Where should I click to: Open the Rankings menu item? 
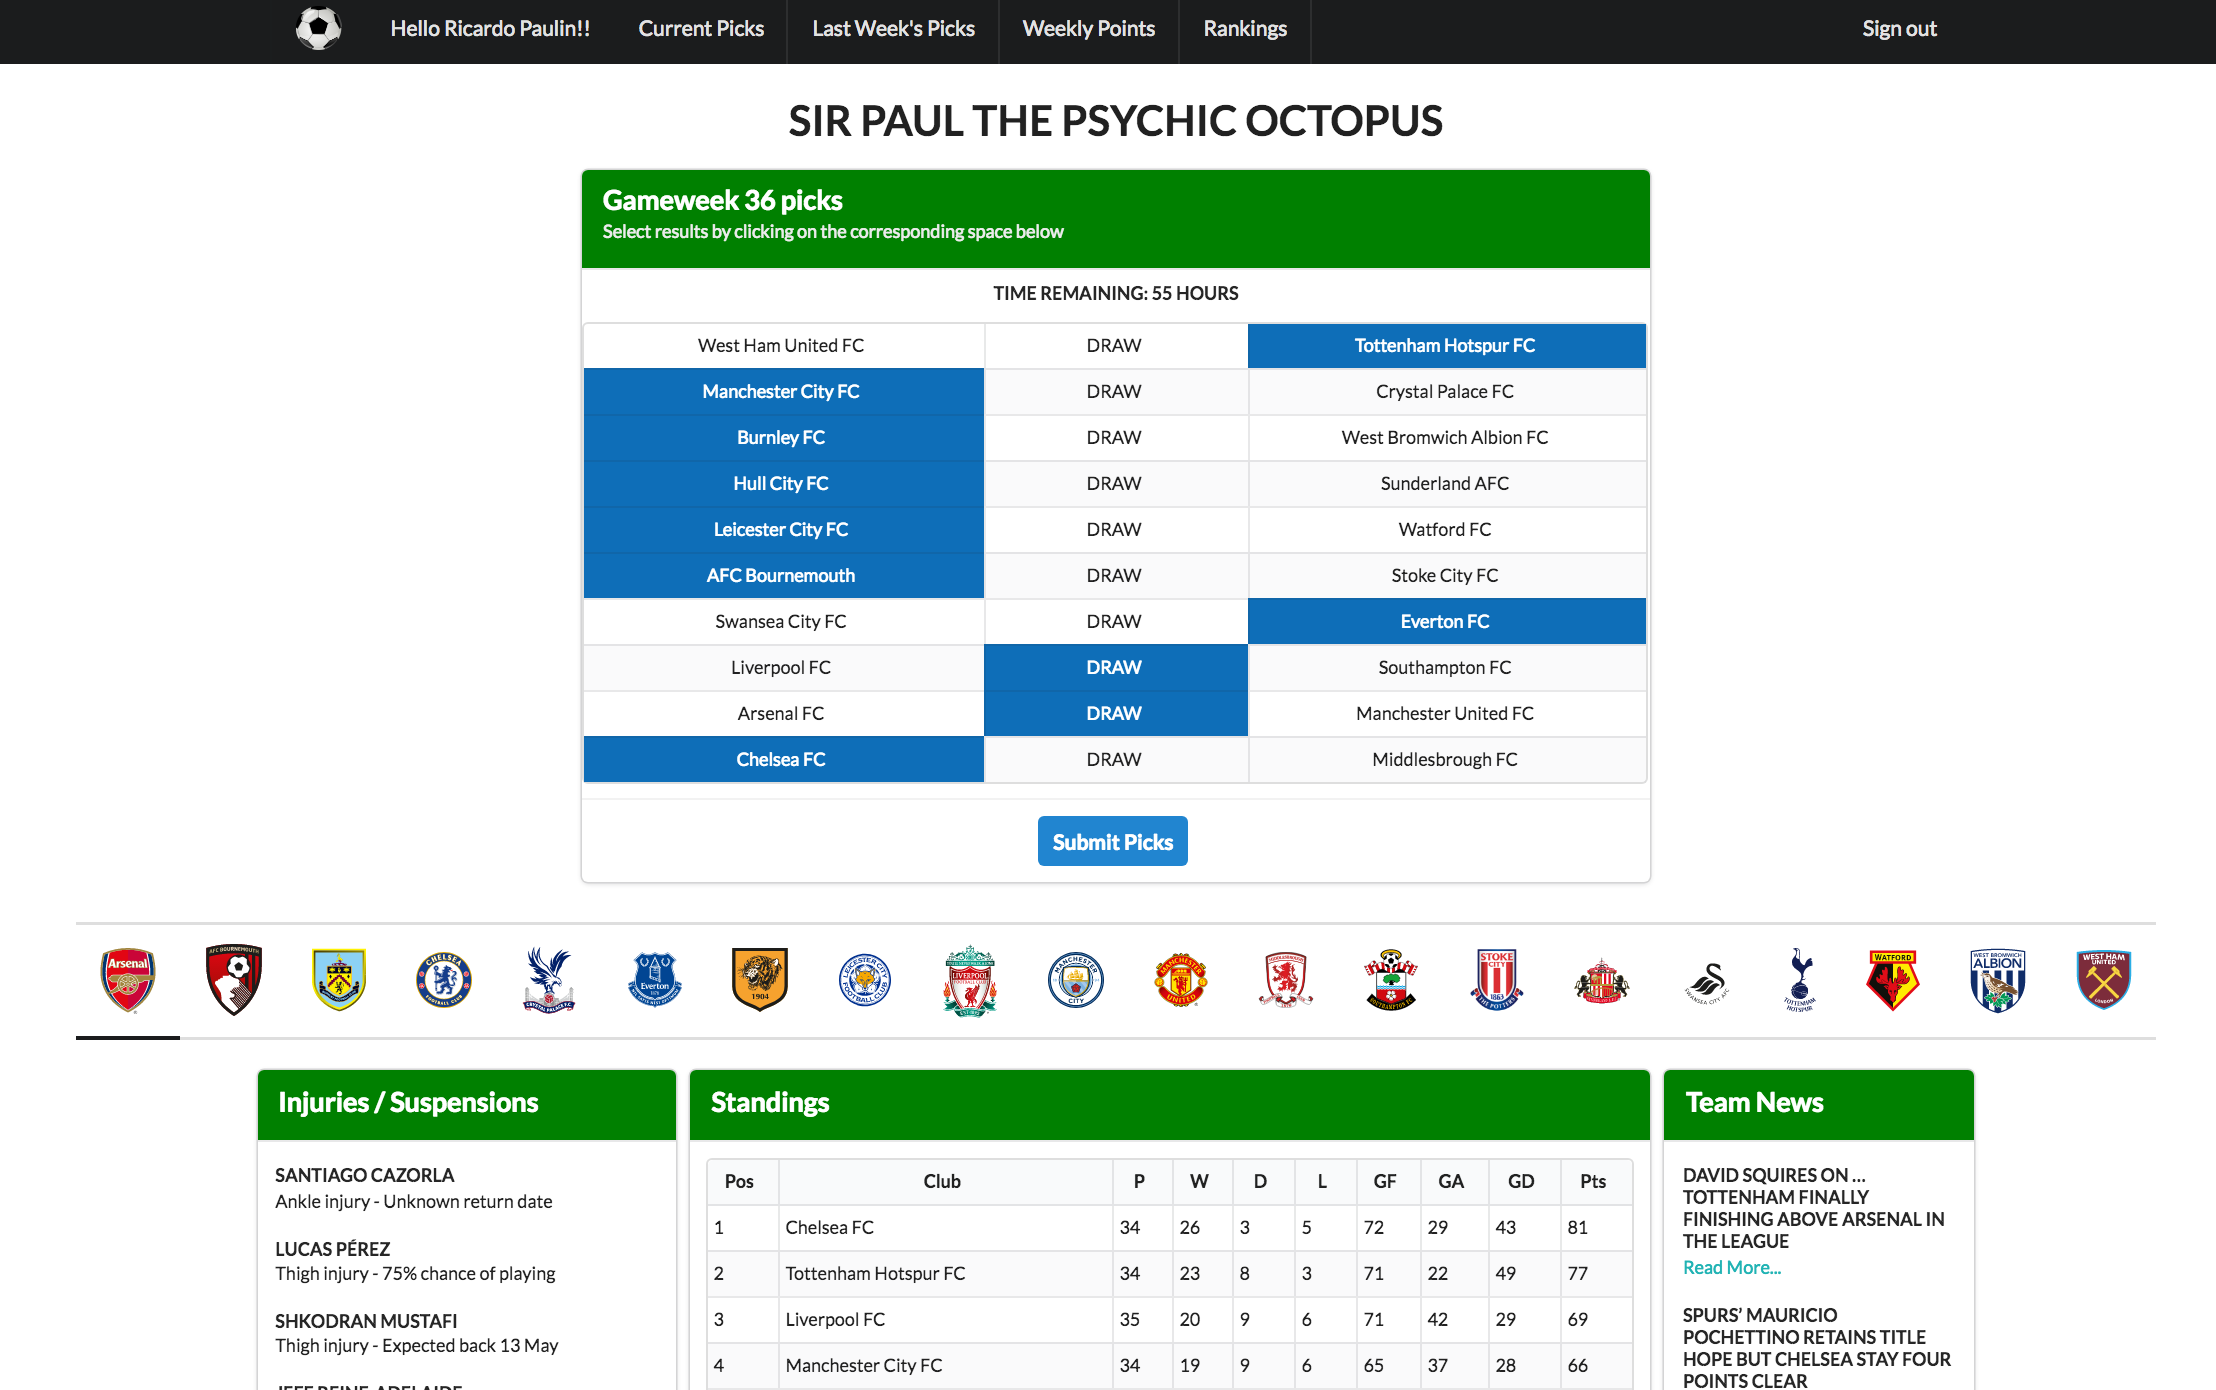click(x=1245, y=29)
